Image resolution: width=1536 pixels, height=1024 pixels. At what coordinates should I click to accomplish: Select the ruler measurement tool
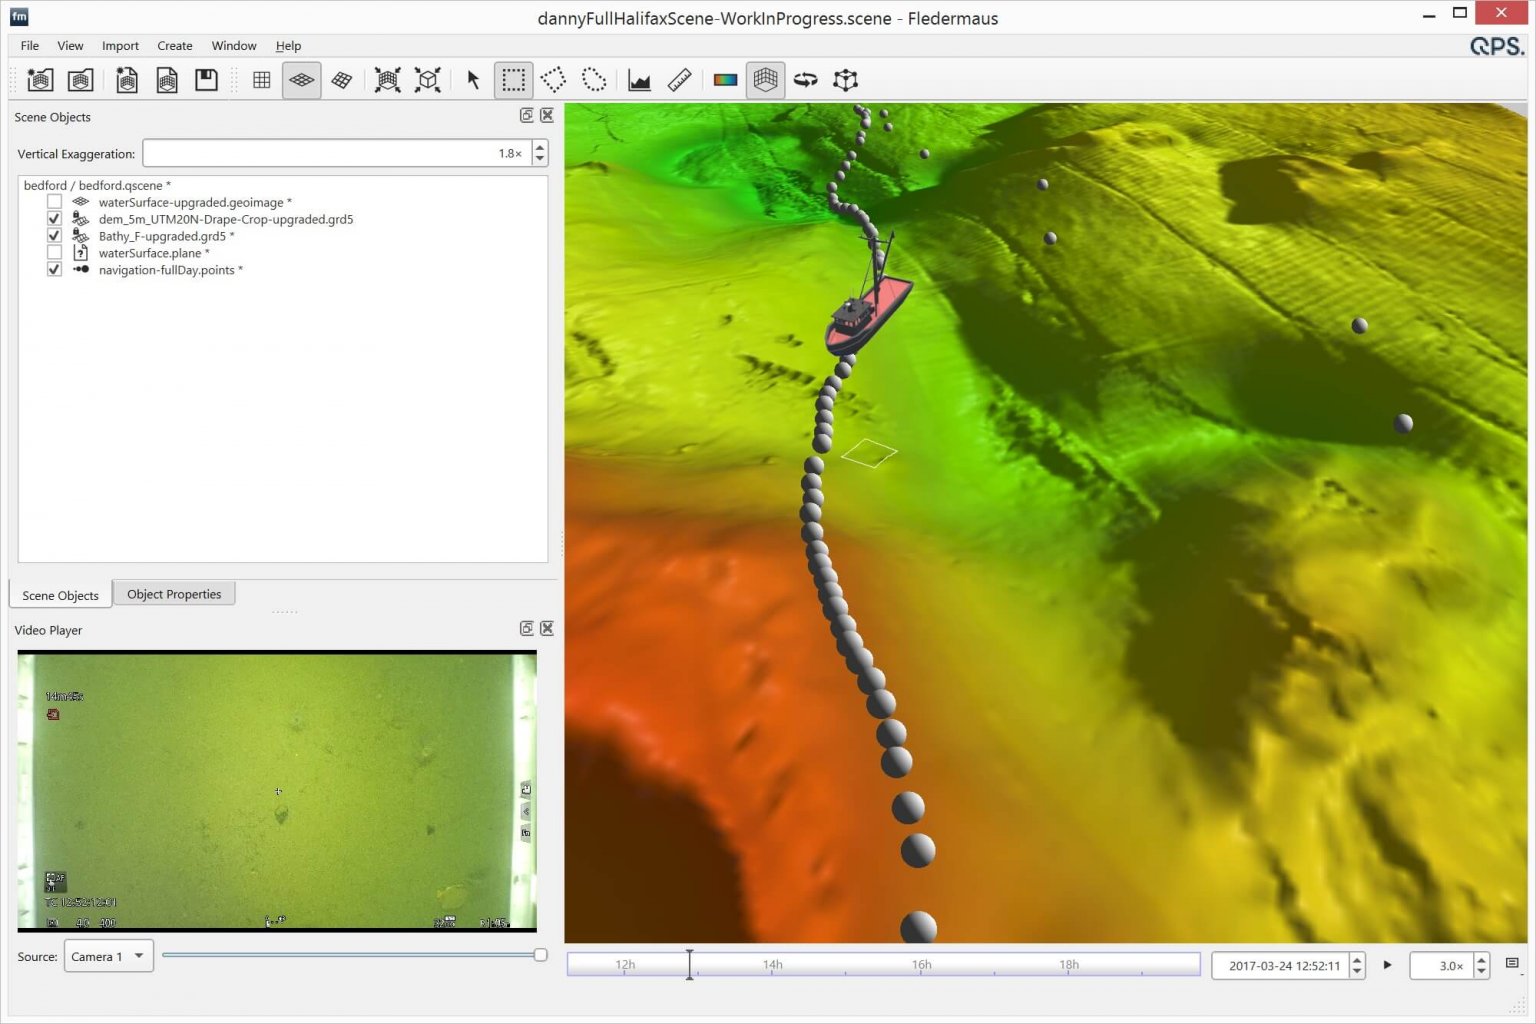coord(680,80)
